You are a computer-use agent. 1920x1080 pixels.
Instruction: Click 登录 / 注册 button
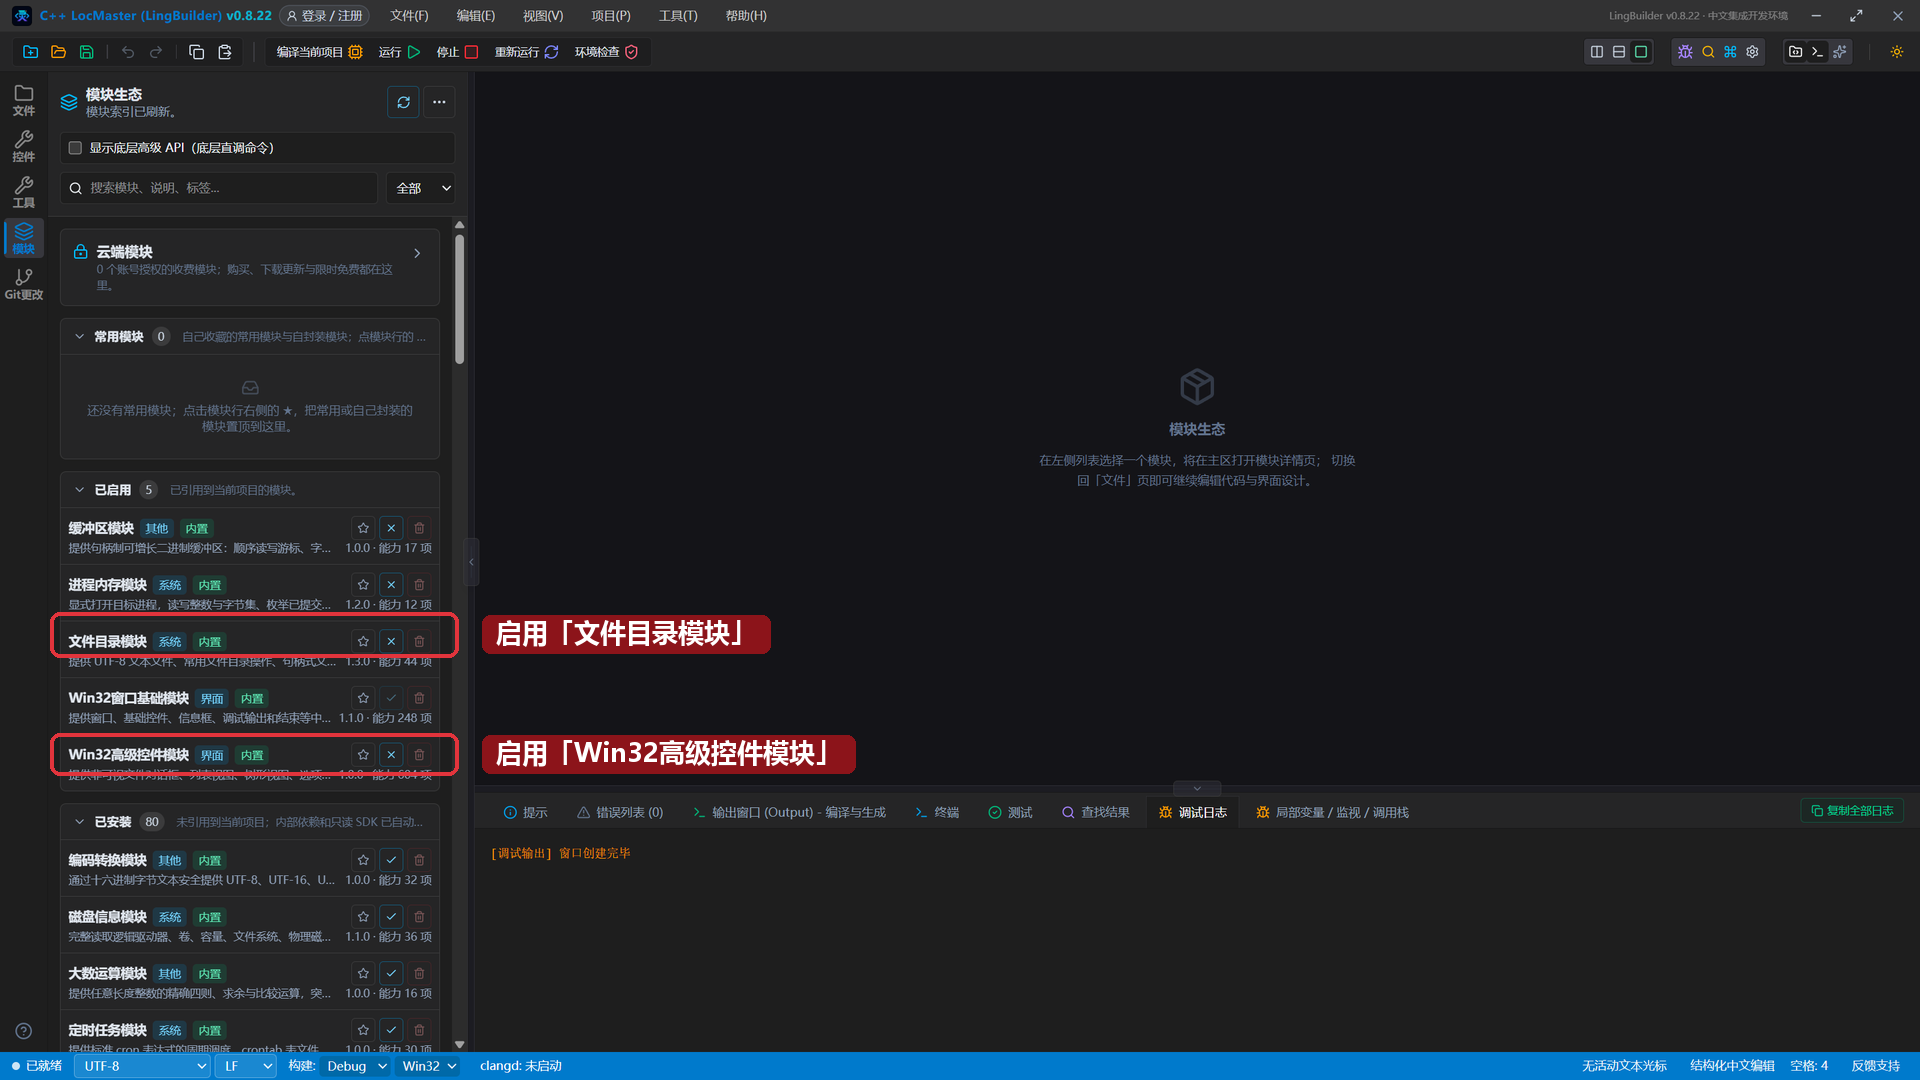click(x=324, y=16)
